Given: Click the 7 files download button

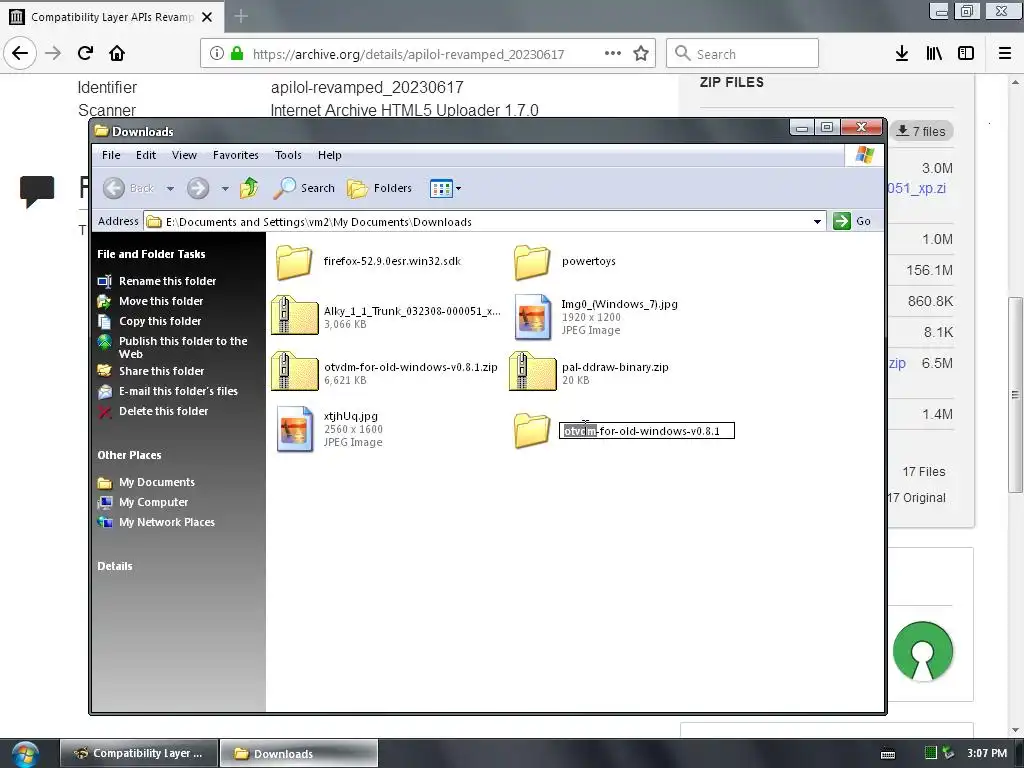Looking at the screenshot, I should 921,131.
